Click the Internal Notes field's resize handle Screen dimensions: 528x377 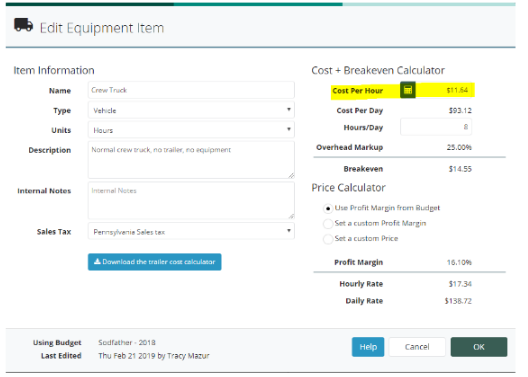(292, 216)
